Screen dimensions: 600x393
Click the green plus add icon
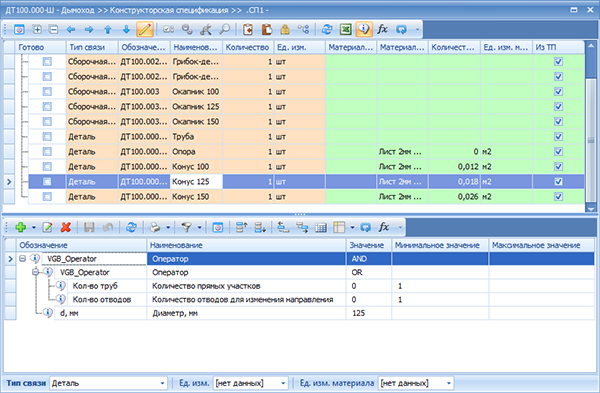[21, 228]
